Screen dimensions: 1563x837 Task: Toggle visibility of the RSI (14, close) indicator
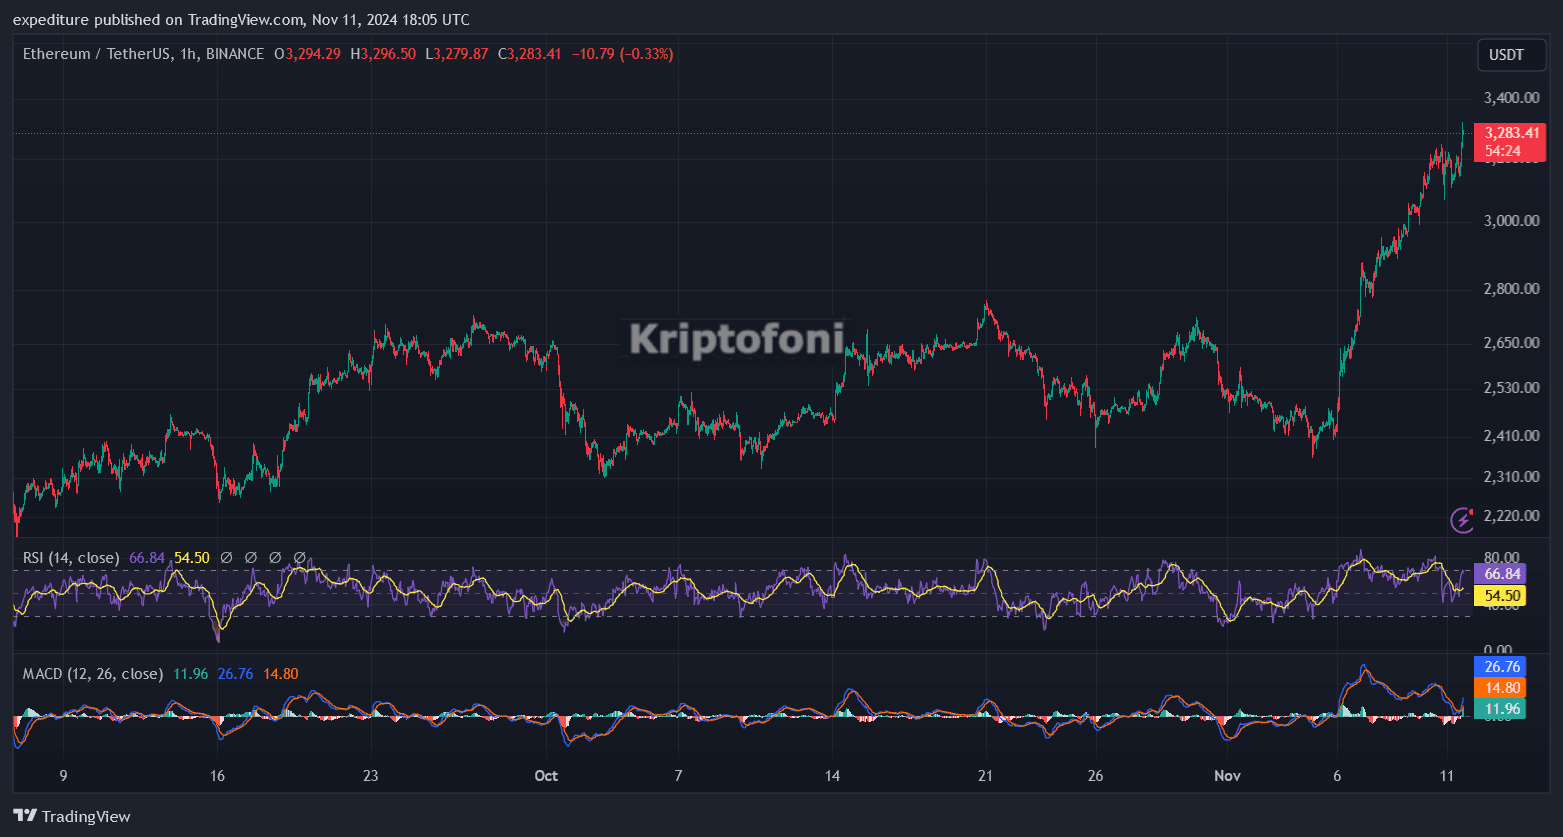(x=70, y=558)
